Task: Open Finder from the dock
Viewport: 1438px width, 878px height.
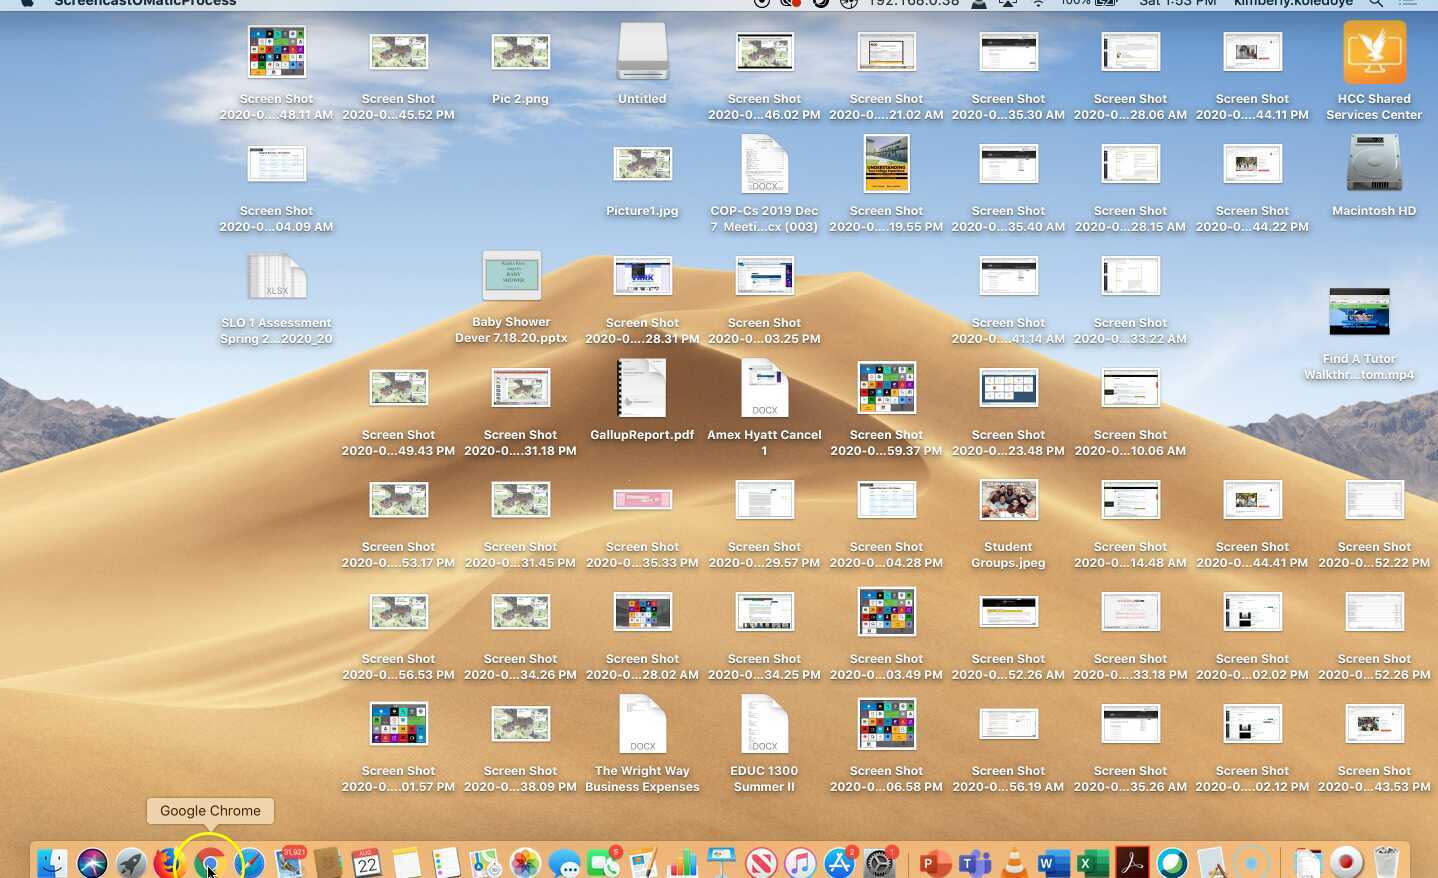Action: tap(52, 862)
